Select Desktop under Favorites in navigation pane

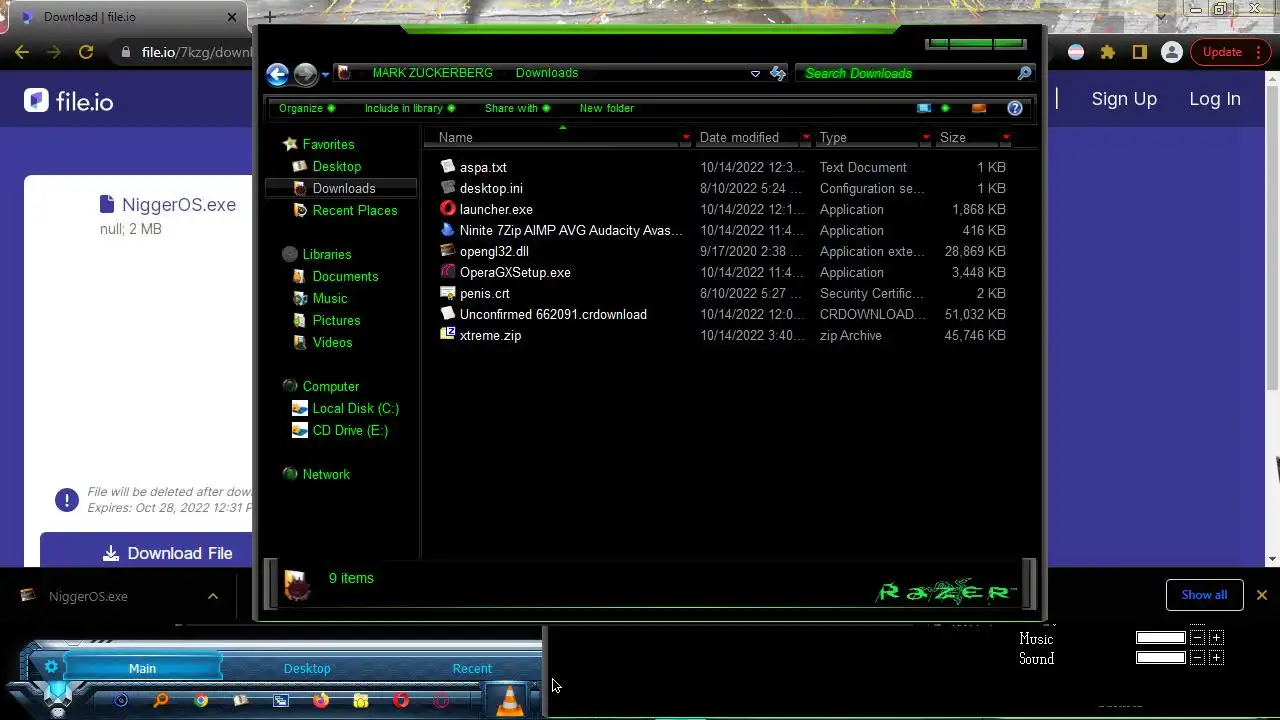click(336, 166)
